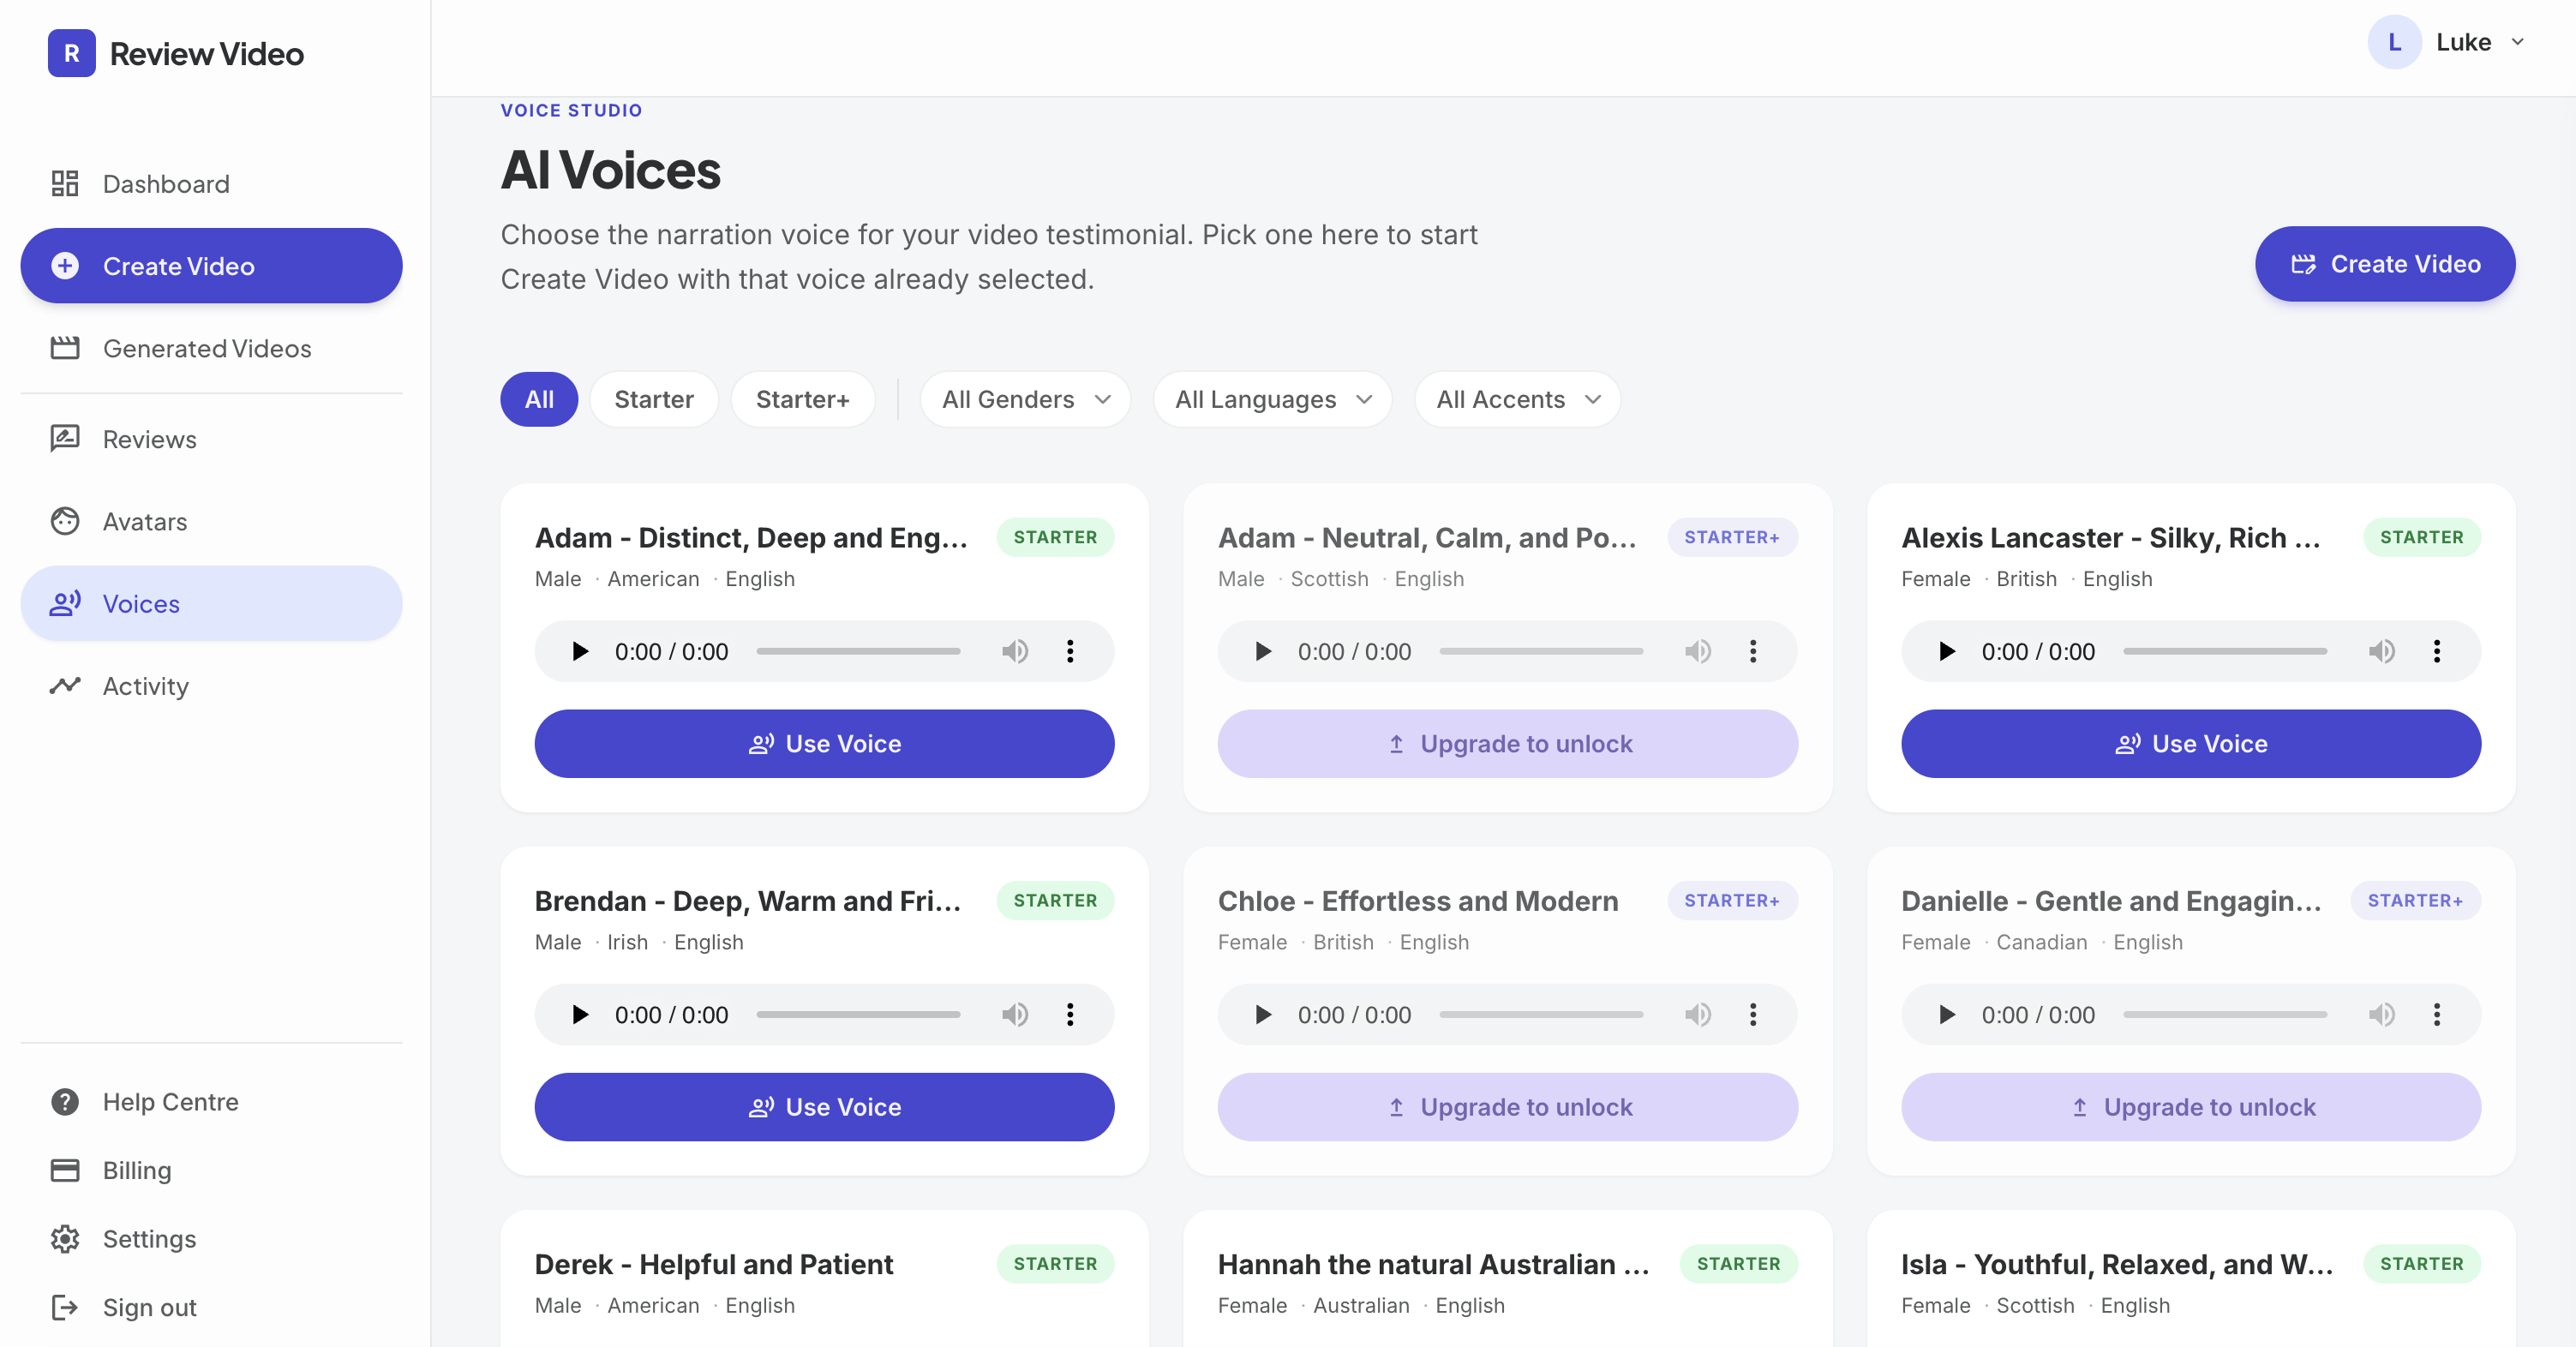2576x1347 pixels.
Task: Open more options for Brendan player
Action: (1070, 1015)
